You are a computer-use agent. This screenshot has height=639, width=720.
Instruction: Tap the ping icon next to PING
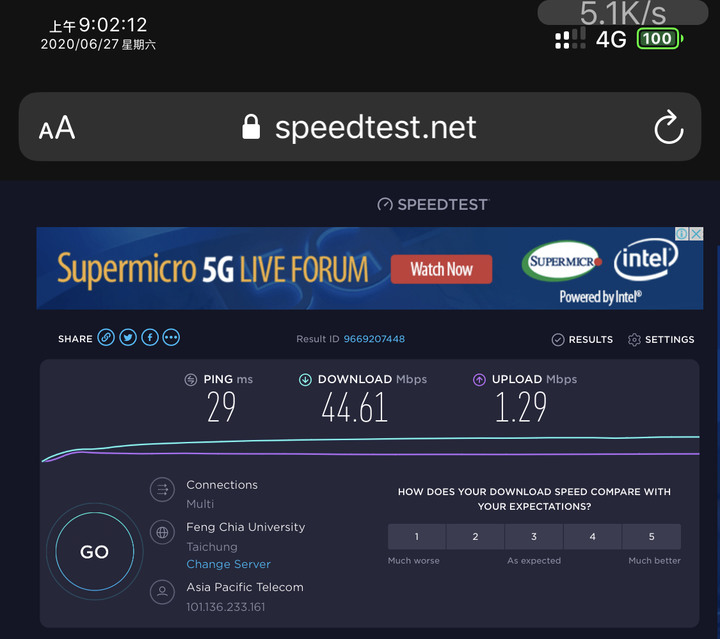191,380
